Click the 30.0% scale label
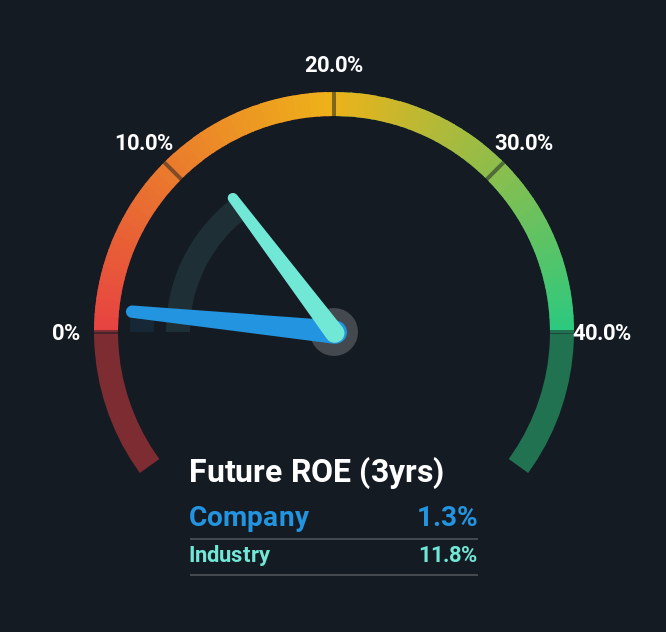The width and height of the screenshot is (666, 632). click(x=524, y=142)
